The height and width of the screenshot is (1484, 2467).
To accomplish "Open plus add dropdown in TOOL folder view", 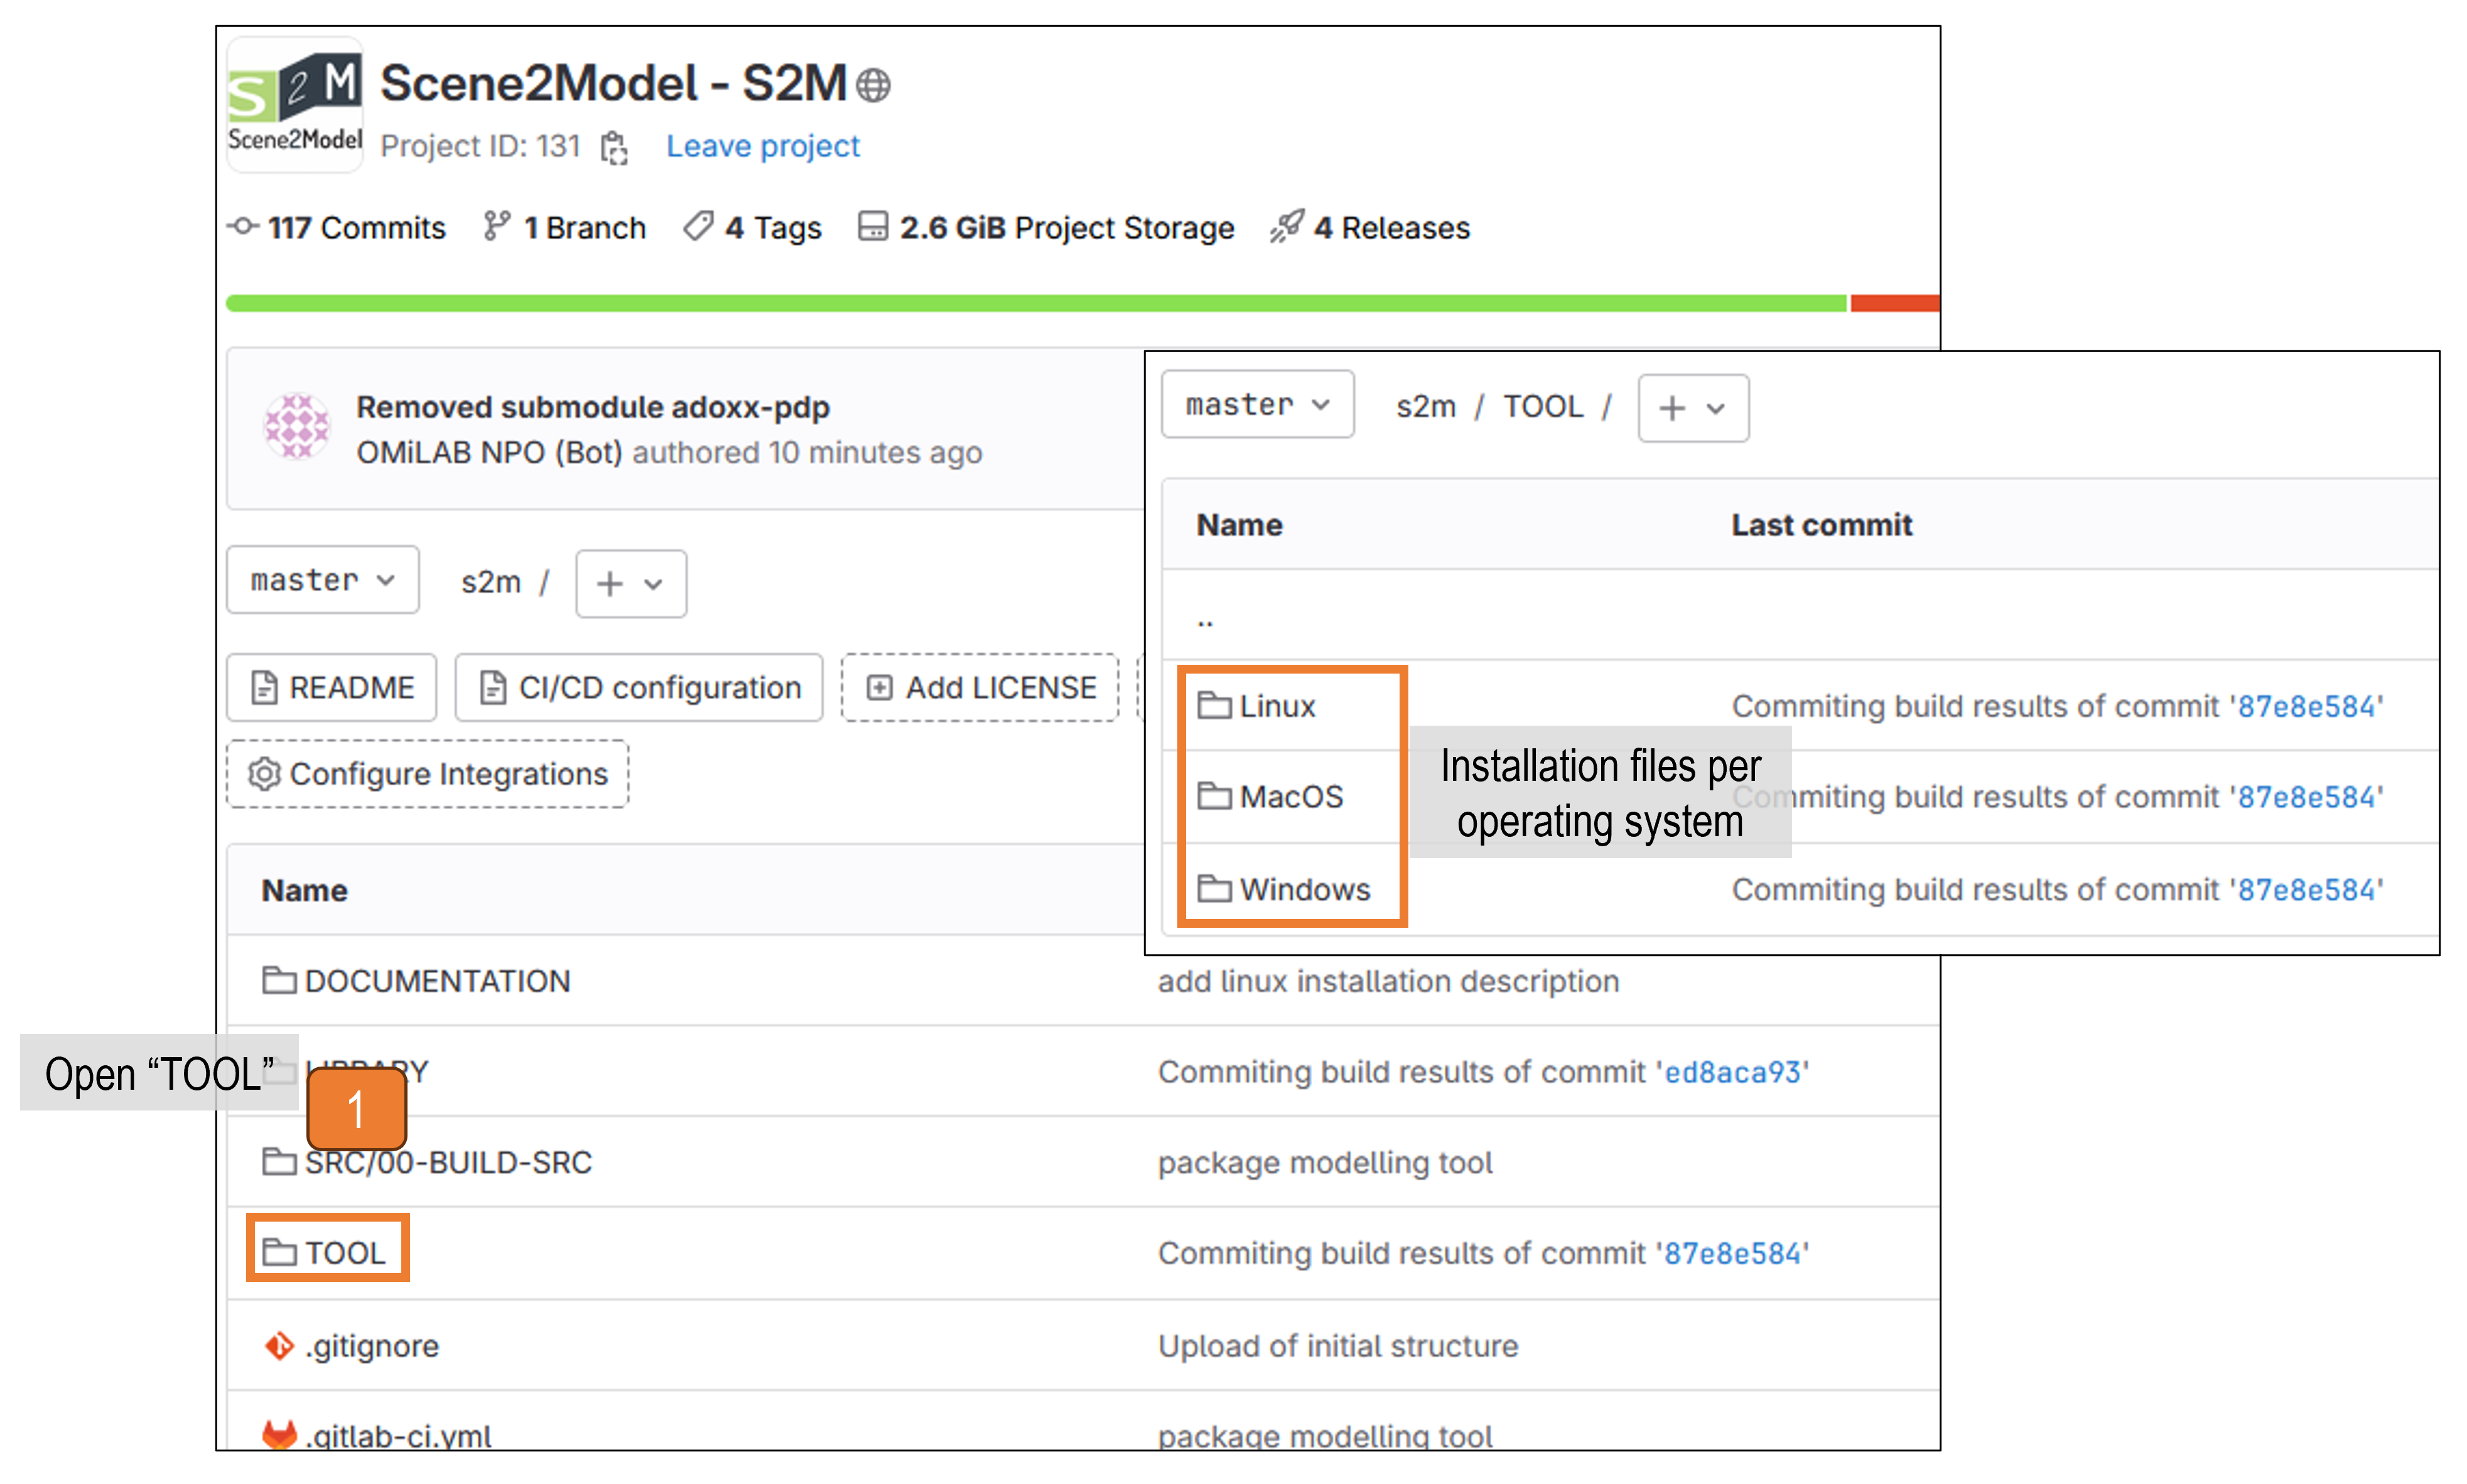I will pos(1693,408).
